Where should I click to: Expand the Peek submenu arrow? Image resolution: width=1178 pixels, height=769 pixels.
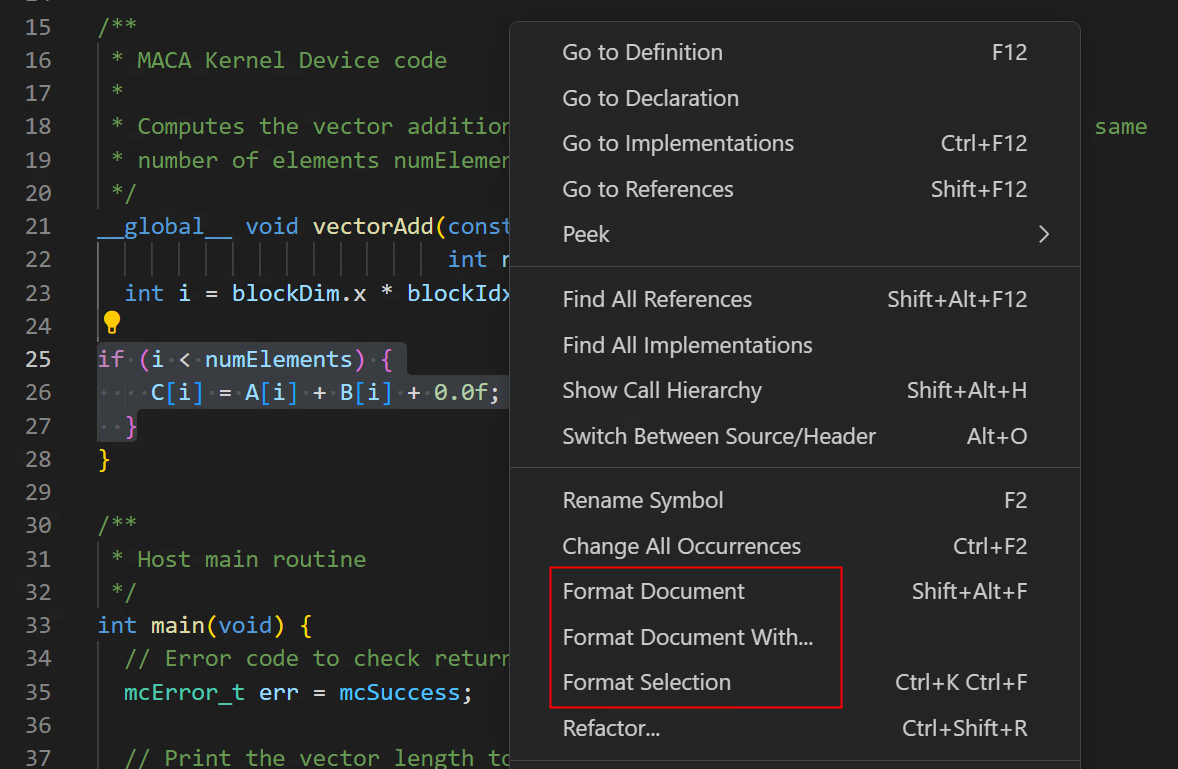coord(1044,234)
